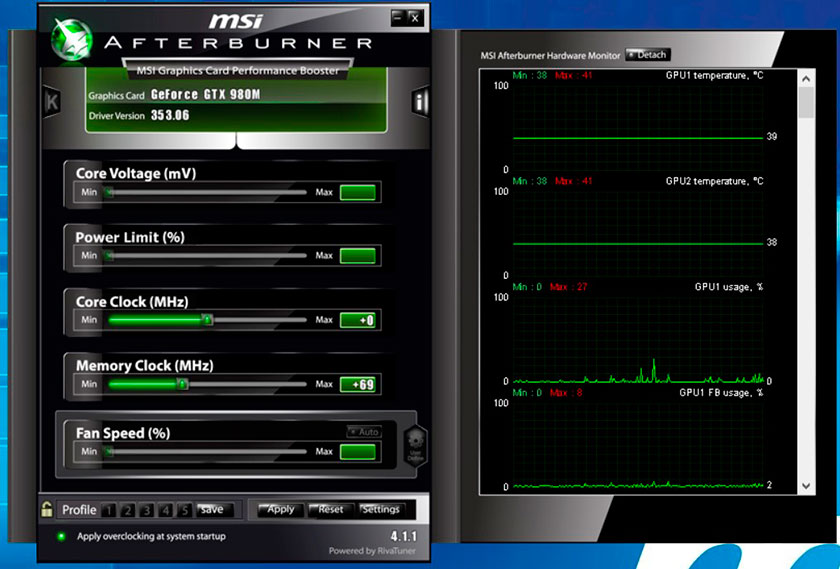Click the hardware monitor scrollbar thumb

[806, 102]
